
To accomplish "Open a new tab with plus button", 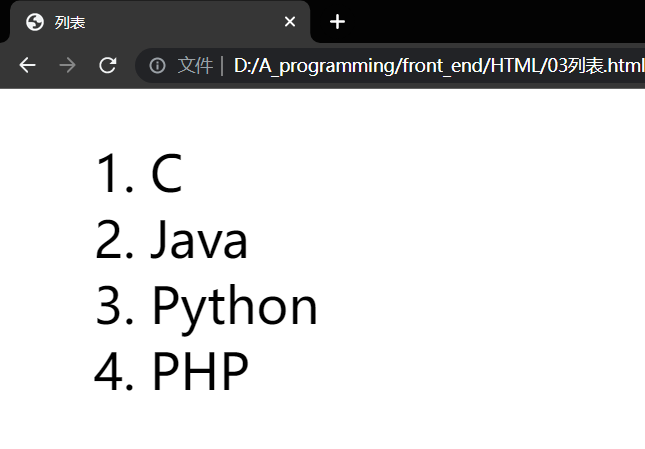I will (337, 22).
